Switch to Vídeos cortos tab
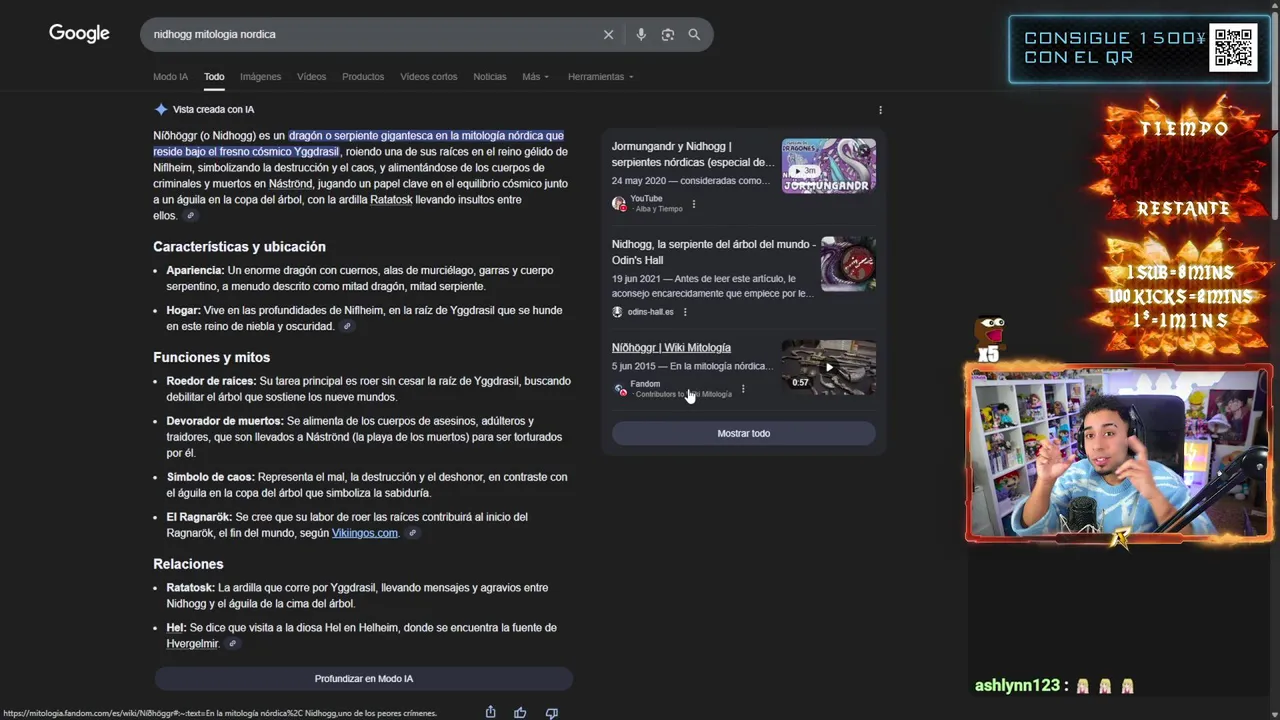Screen dimensions: 1280x720 click(x=428, y=77)
